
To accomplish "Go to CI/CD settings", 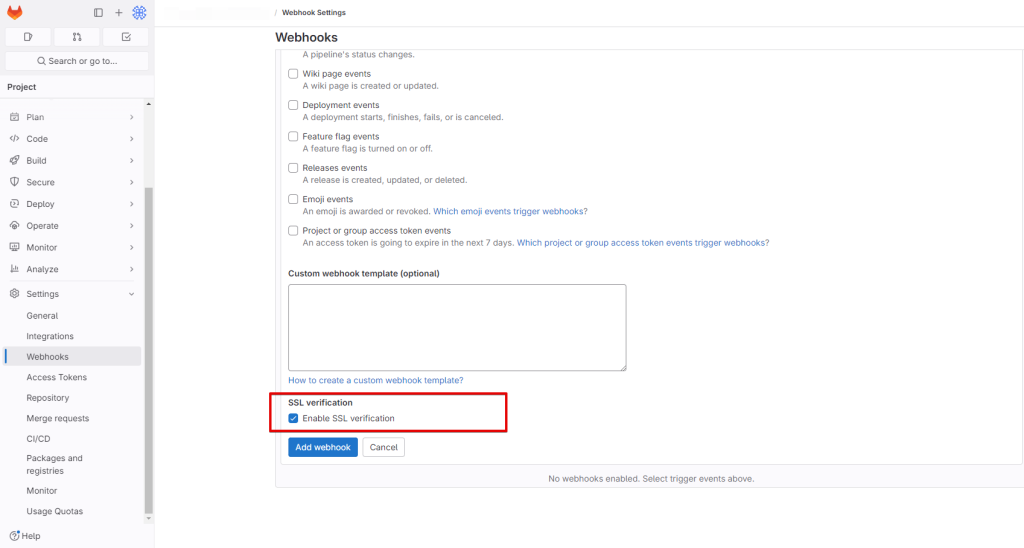I will (x=38, y=438).
